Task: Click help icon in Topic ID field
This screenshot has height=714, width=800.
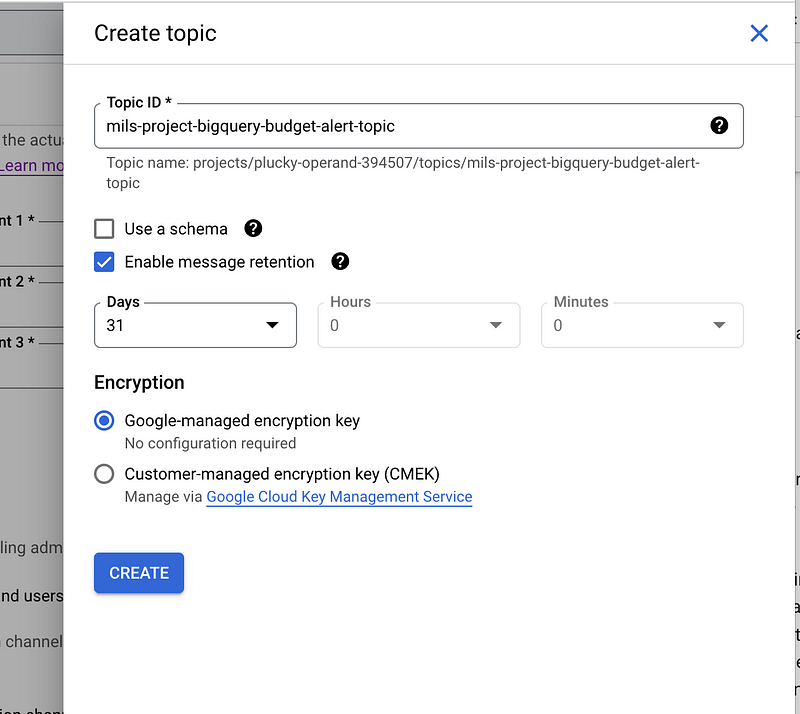Action: 719,126
